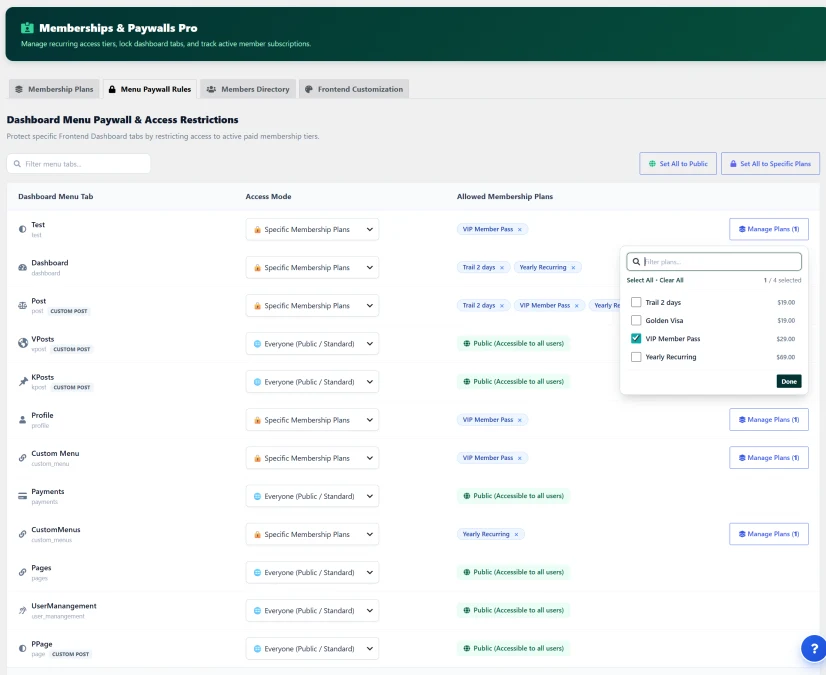Click the CustomMenus row link icon

click(x=22, y=534)
